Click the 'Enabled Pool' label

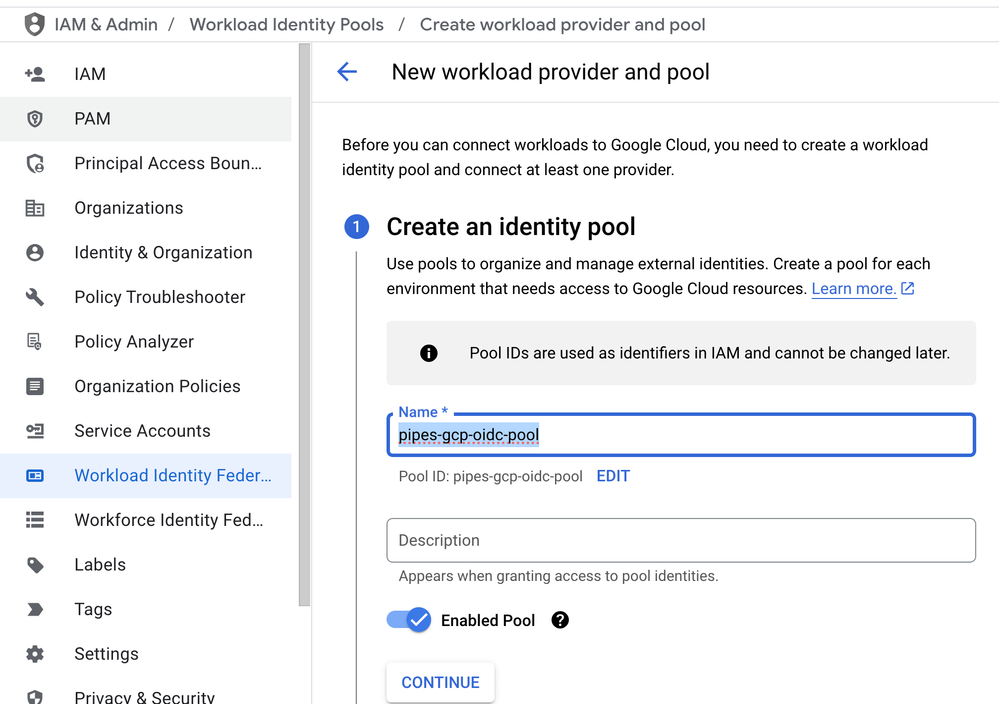[488, 621]
